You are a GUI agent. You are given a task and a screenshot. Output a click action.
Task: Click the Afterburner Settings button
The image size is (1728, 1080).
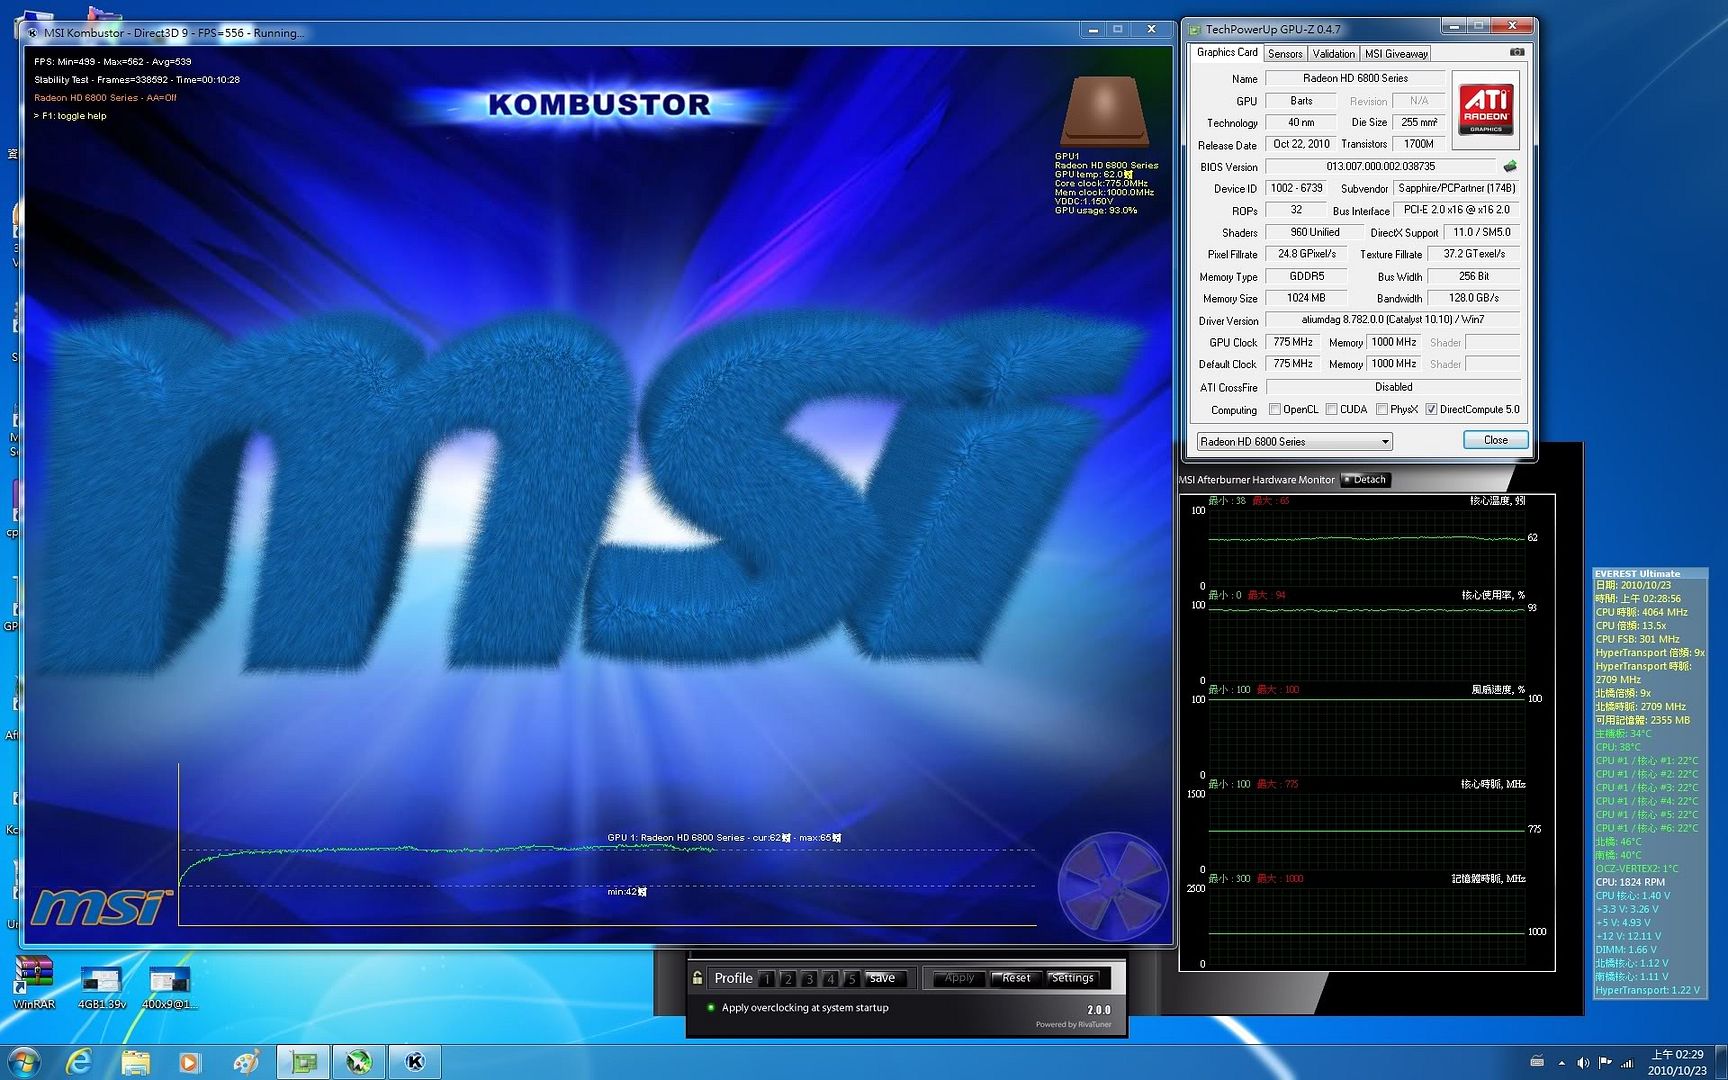coord(1072,978)
